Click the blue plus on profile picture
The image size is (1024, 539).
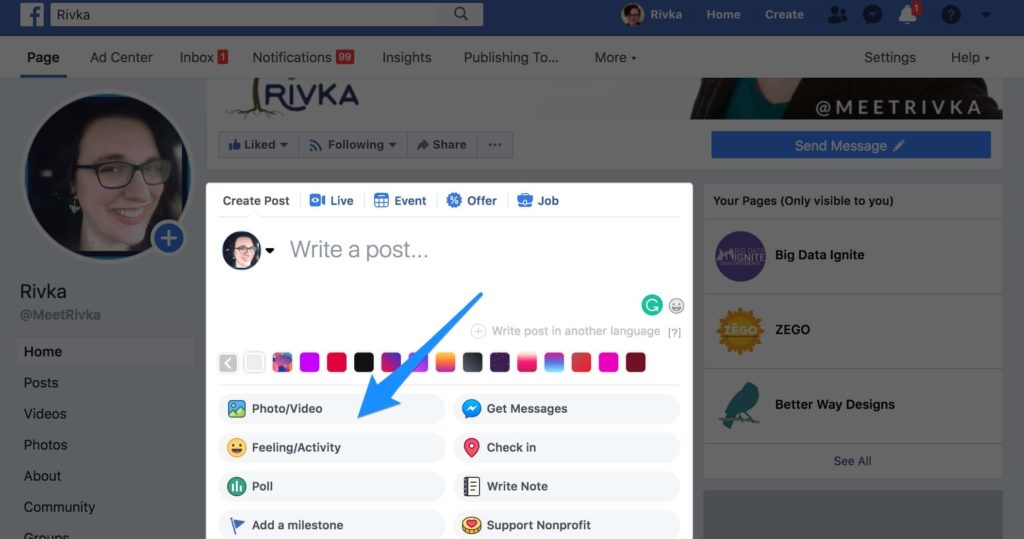pos(168,238)
